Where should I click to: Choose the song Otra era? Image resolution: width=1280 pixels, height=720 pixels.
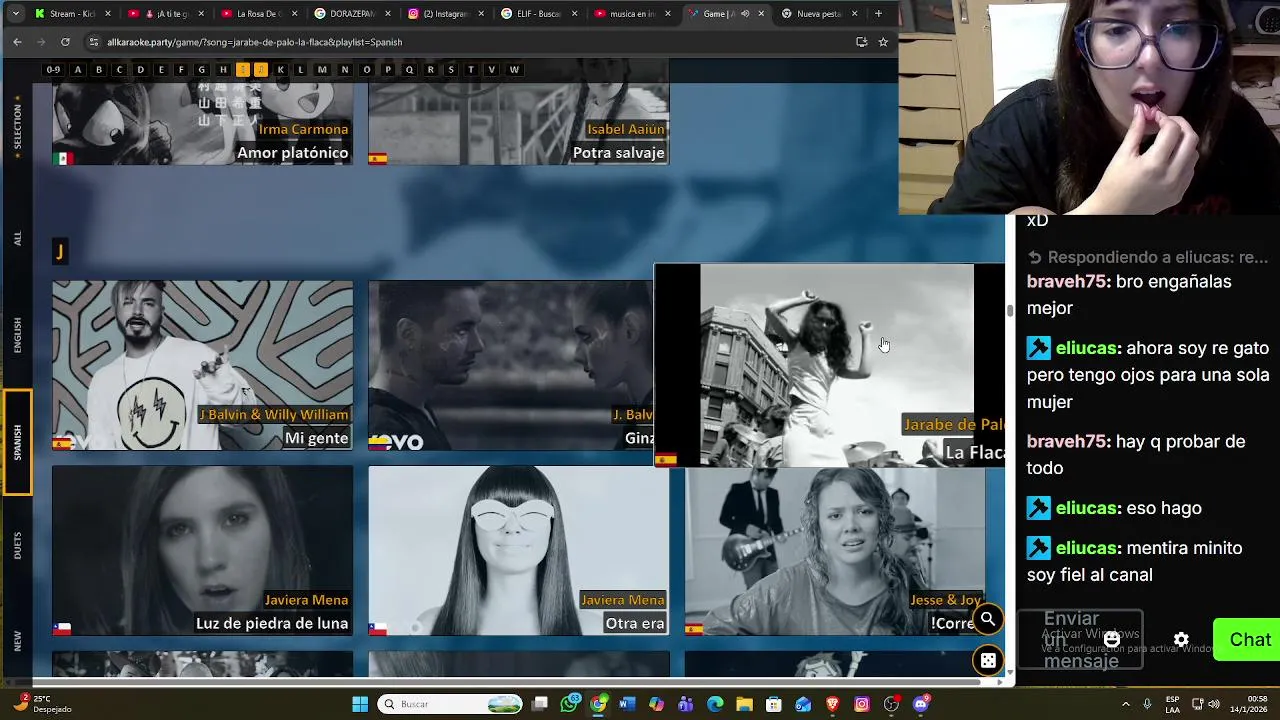518,550
